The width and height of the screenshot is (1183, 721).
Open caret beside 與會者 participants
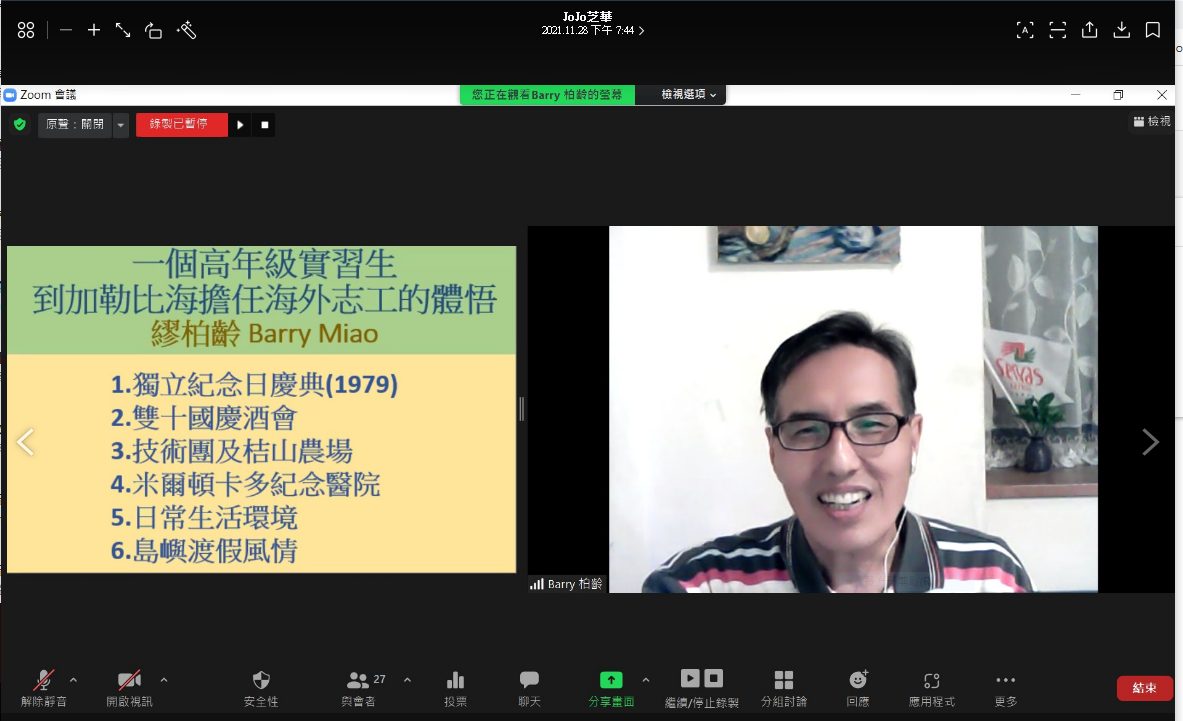click(407, 680)
